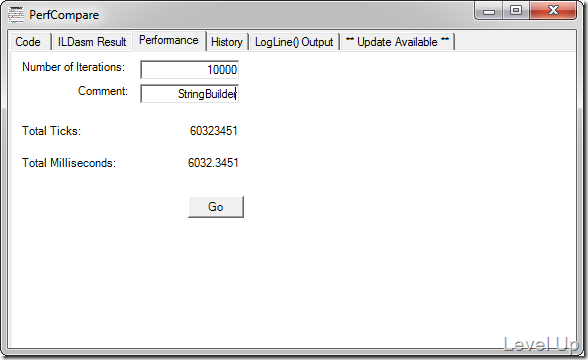
Task: Select the Performance tab
Action: tap(169, 40)
